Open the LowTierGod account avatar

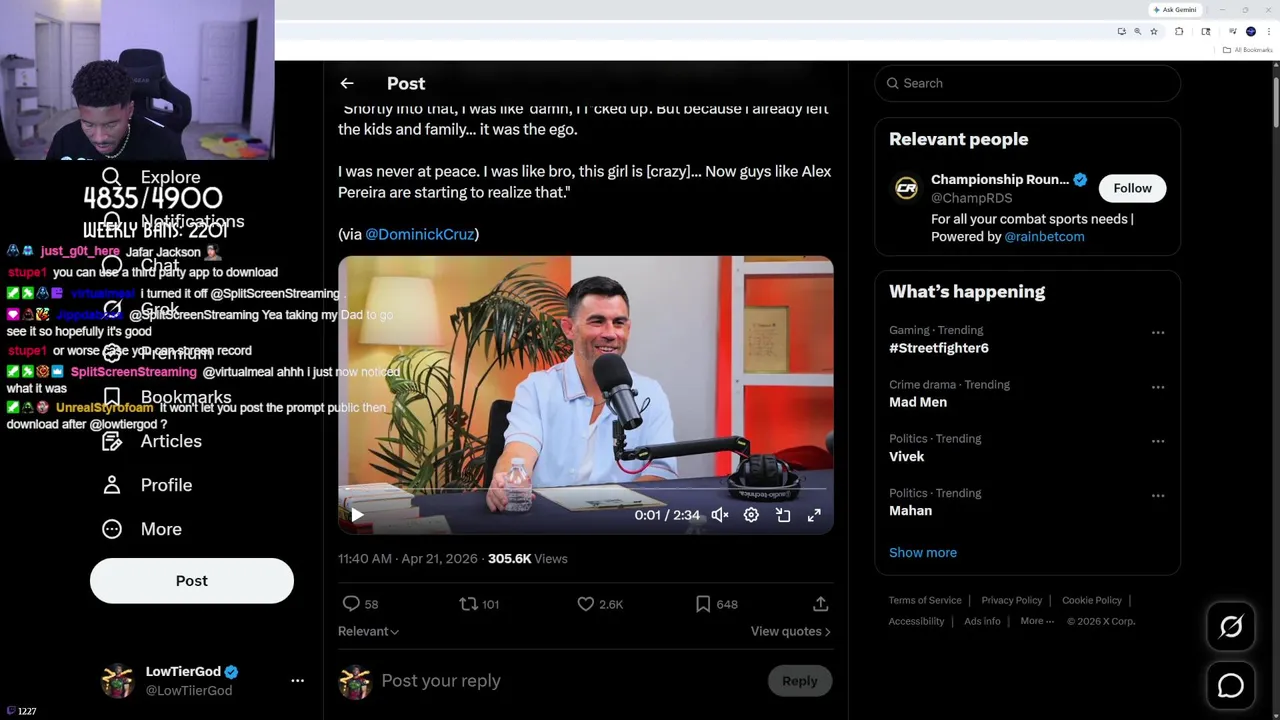point(117,681)
